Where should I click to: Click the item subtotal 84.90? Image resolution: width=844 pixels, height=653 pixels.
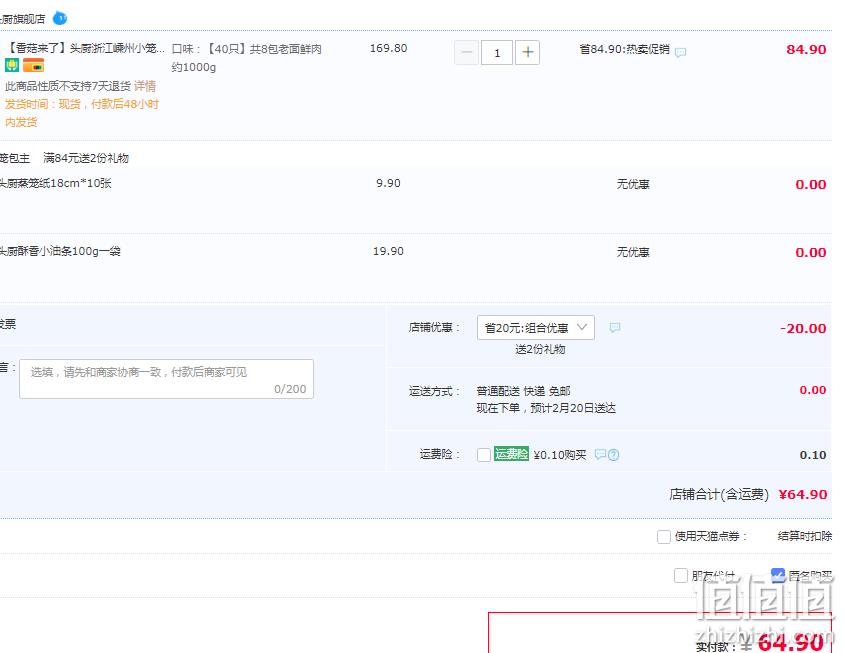point(806,50)
